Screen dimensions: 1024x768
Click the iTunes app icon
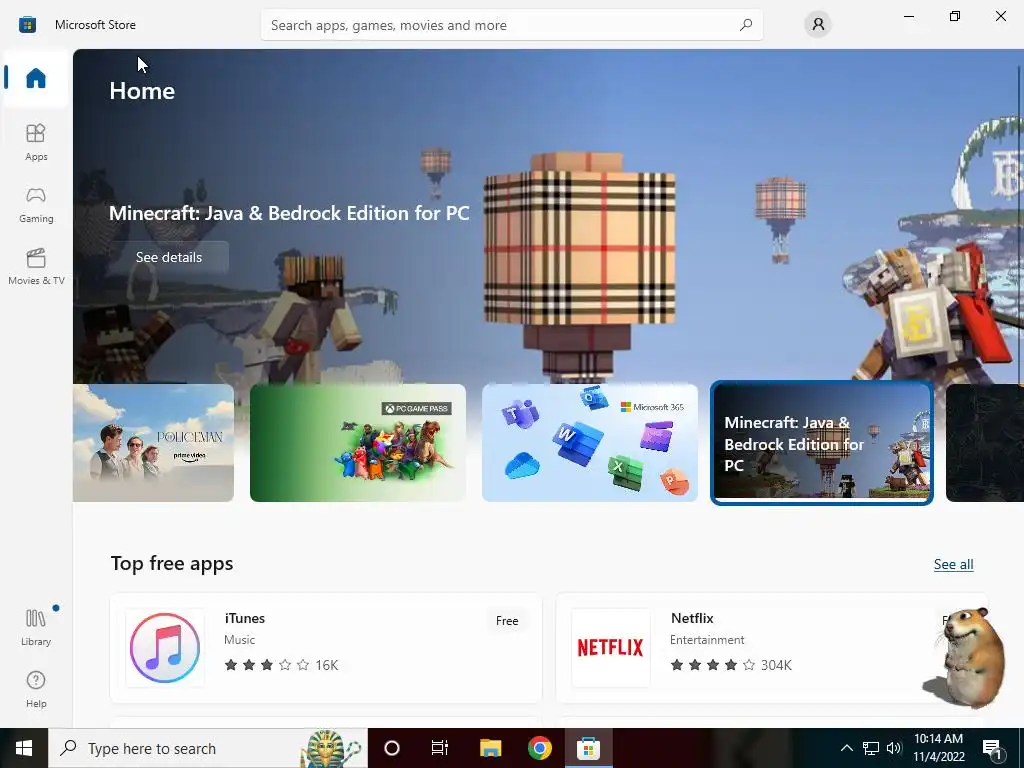(x=165, y=648)
